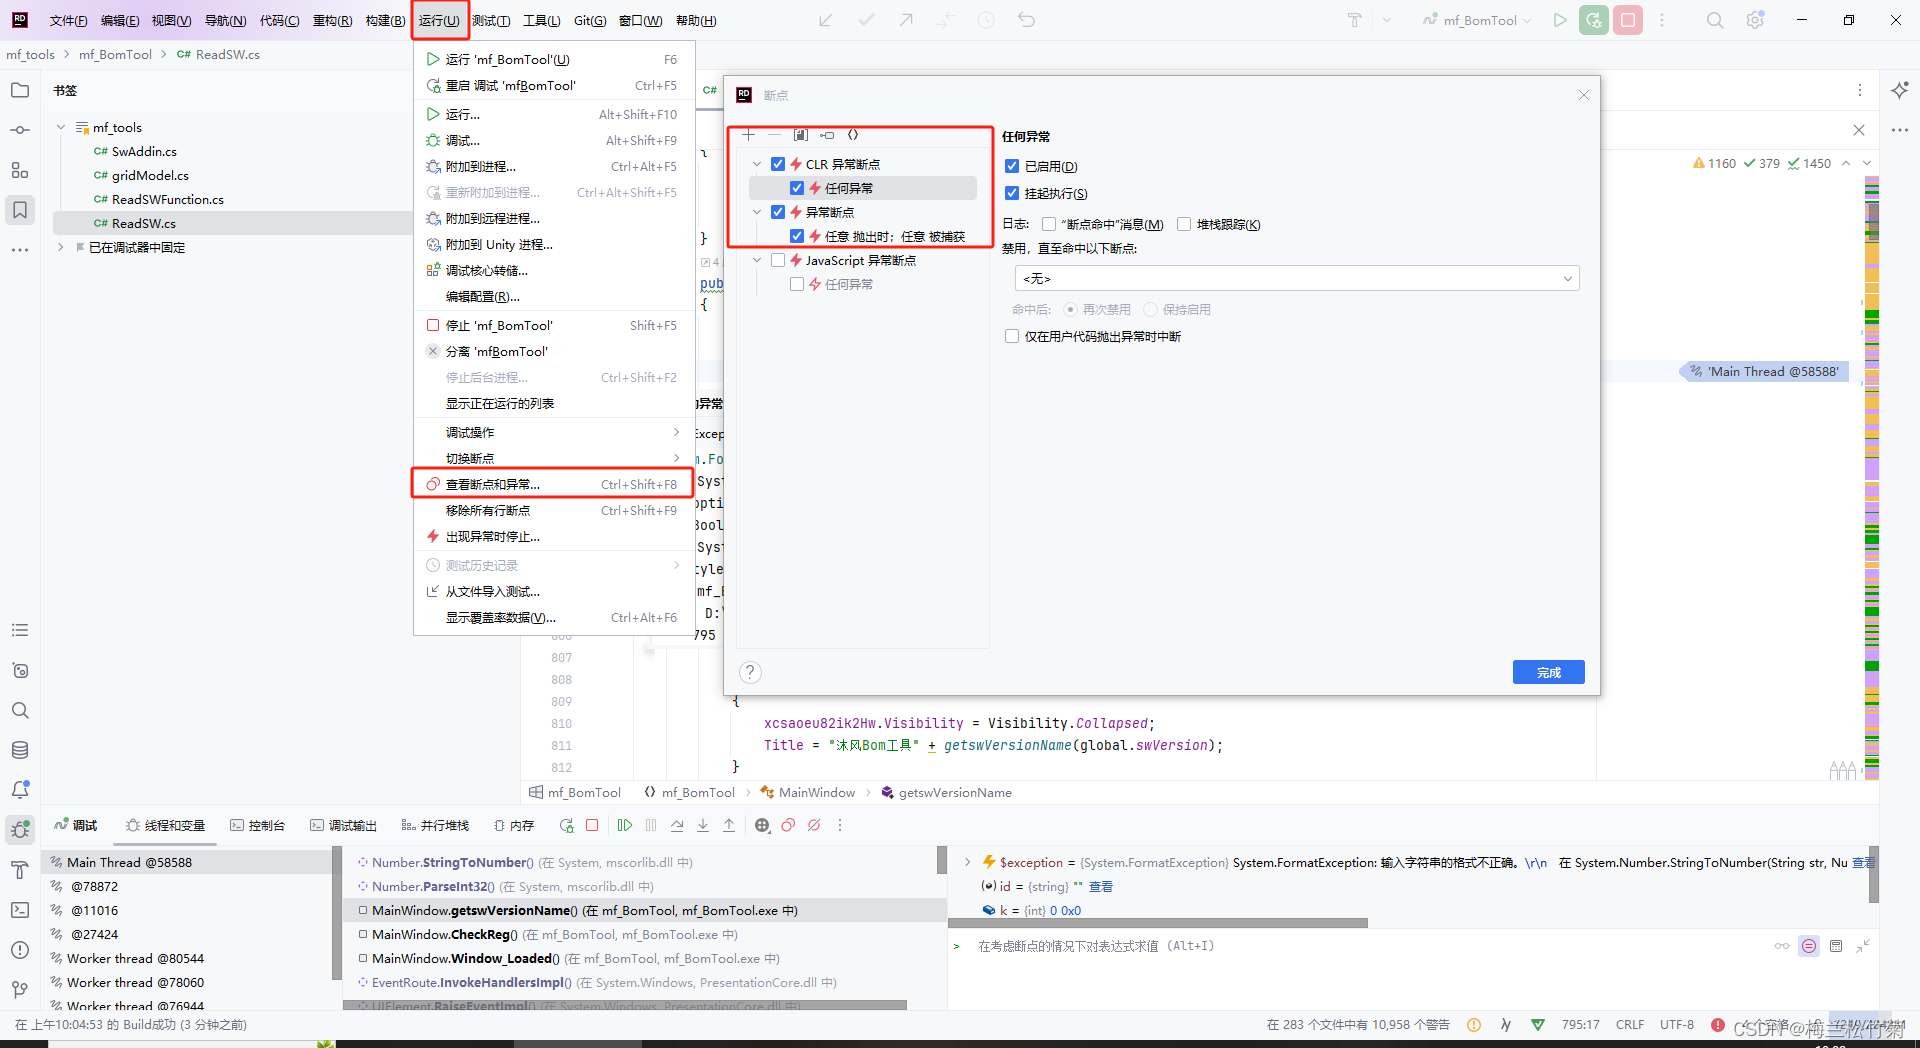Click View Breakpoints red circles icon in the debug toolbar
Screen dimensions: 1920x1048
(x=788, y=825)
